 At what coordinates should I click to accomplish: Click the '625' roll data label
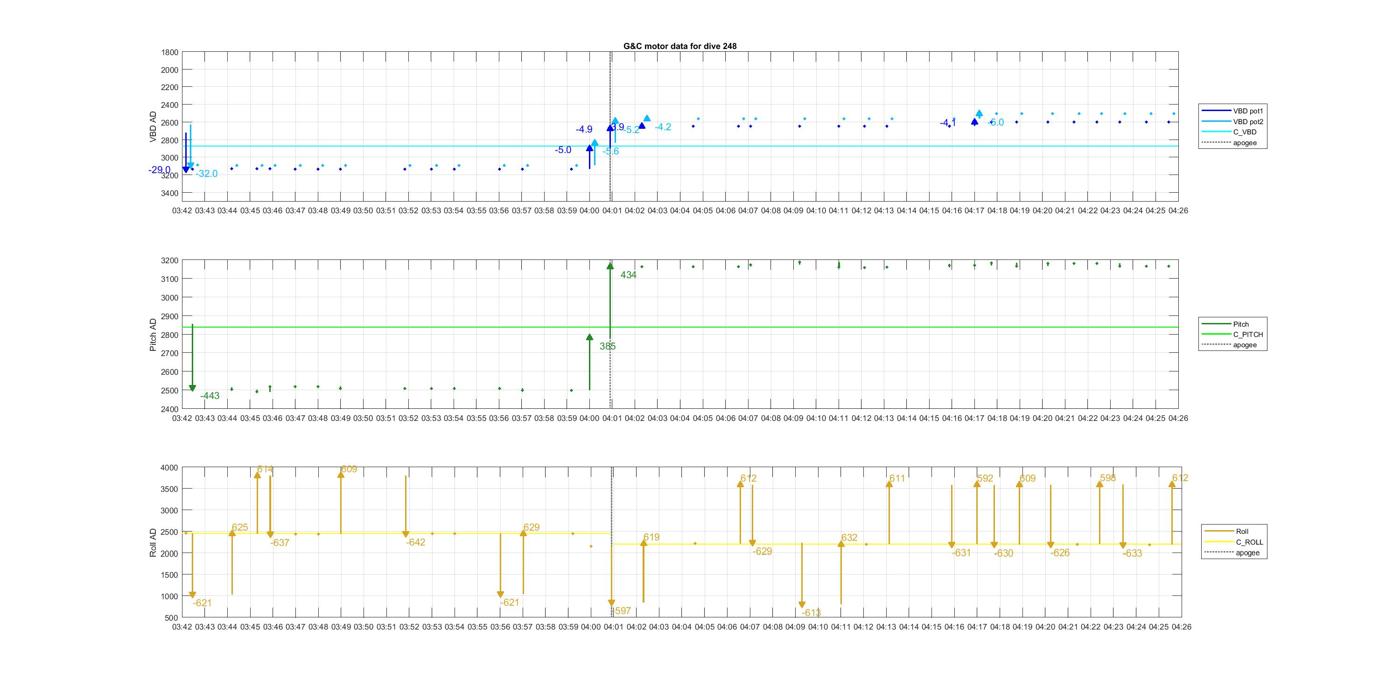240,527
